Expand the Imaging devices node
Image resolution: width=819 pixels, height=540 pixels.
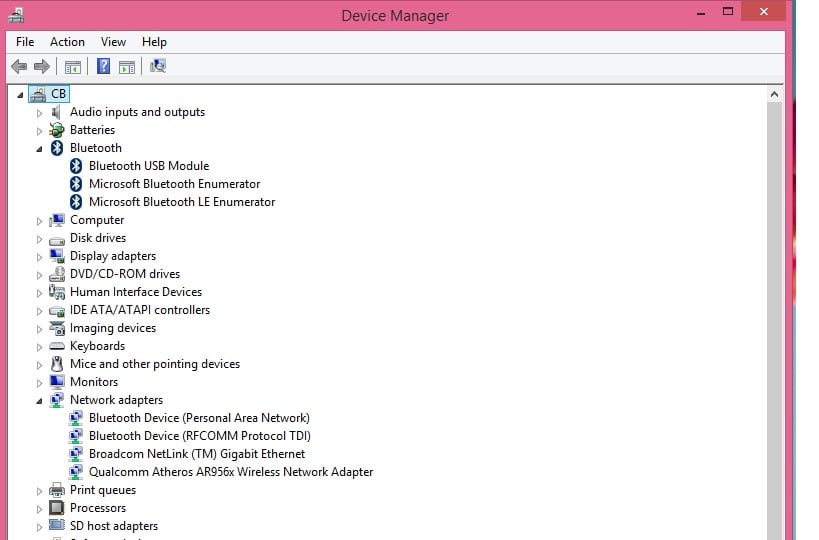39,329
